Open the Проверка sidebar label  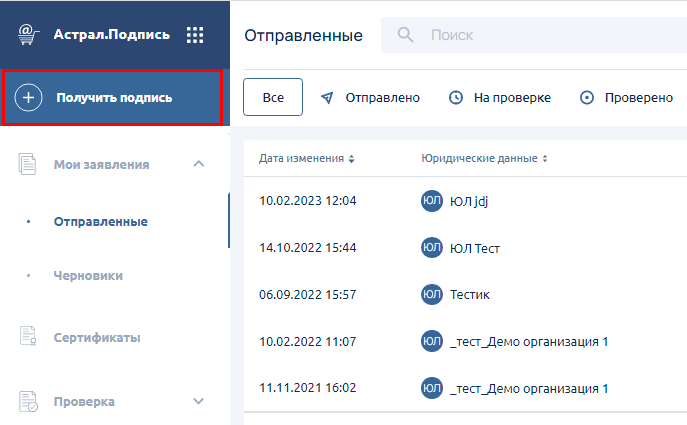click(84, 402)
